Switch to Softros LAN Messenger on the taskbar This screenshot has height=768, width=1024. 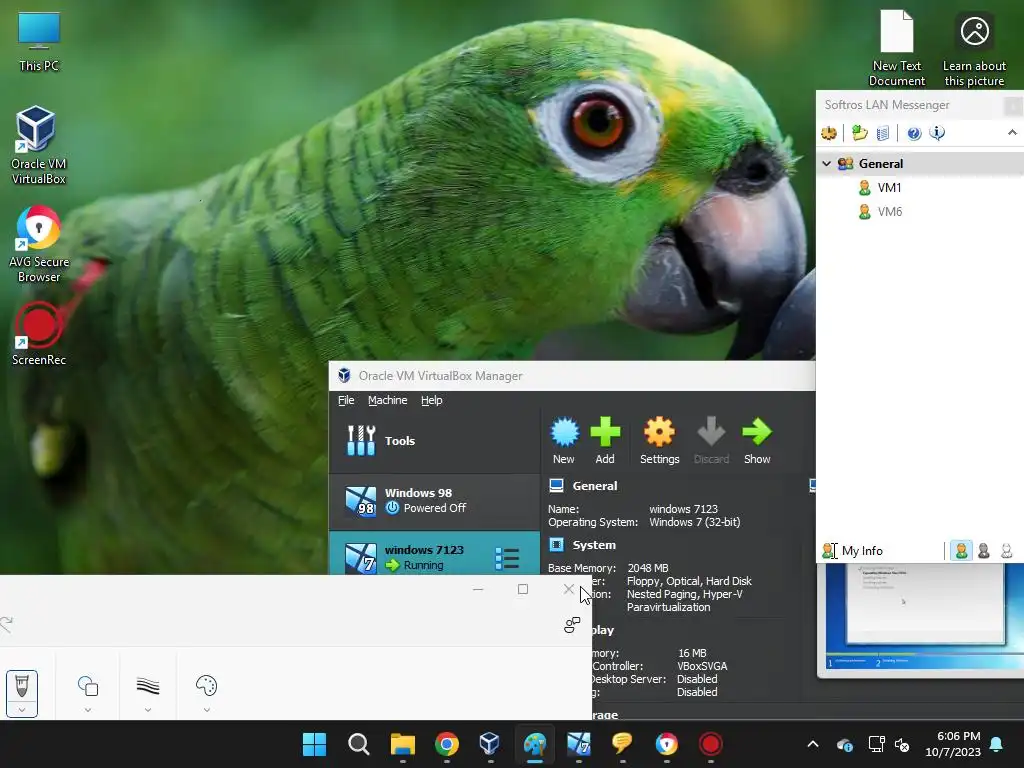[x=622, y=744]
